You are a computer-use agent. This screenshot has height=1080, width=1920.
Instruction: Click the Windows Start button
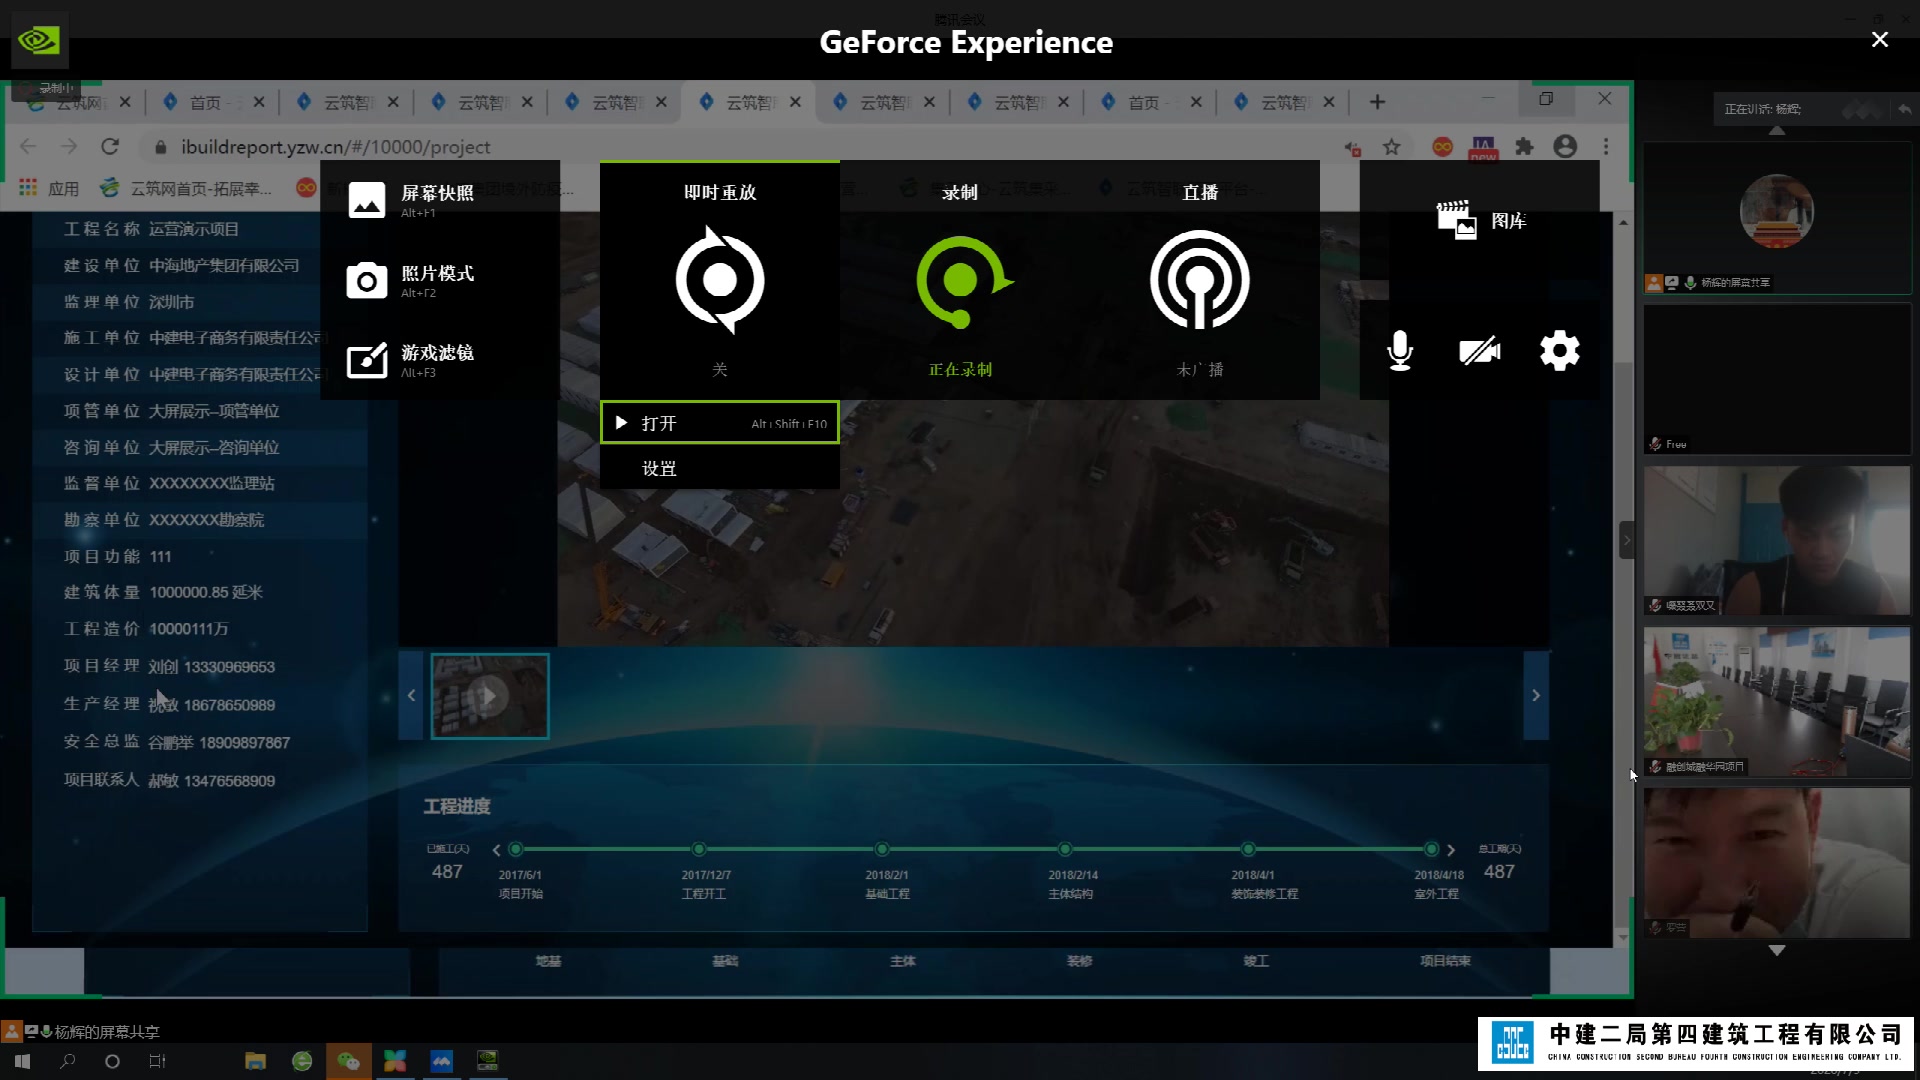[22, 1061]
